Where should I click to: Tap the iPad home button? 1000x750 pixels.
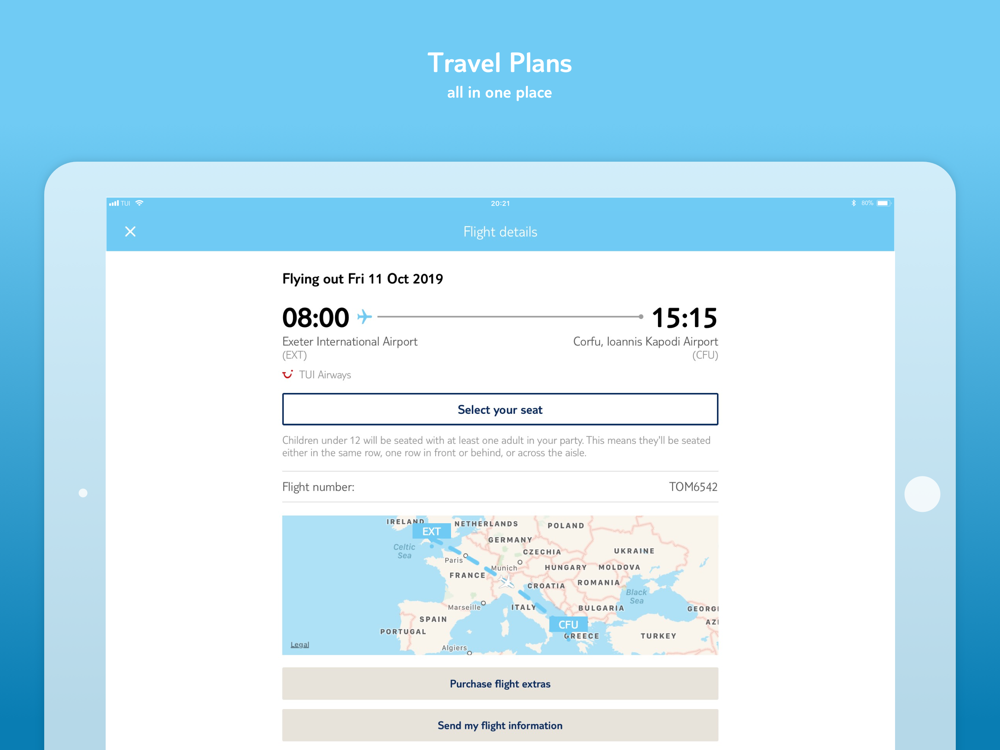tap(922, 494)
